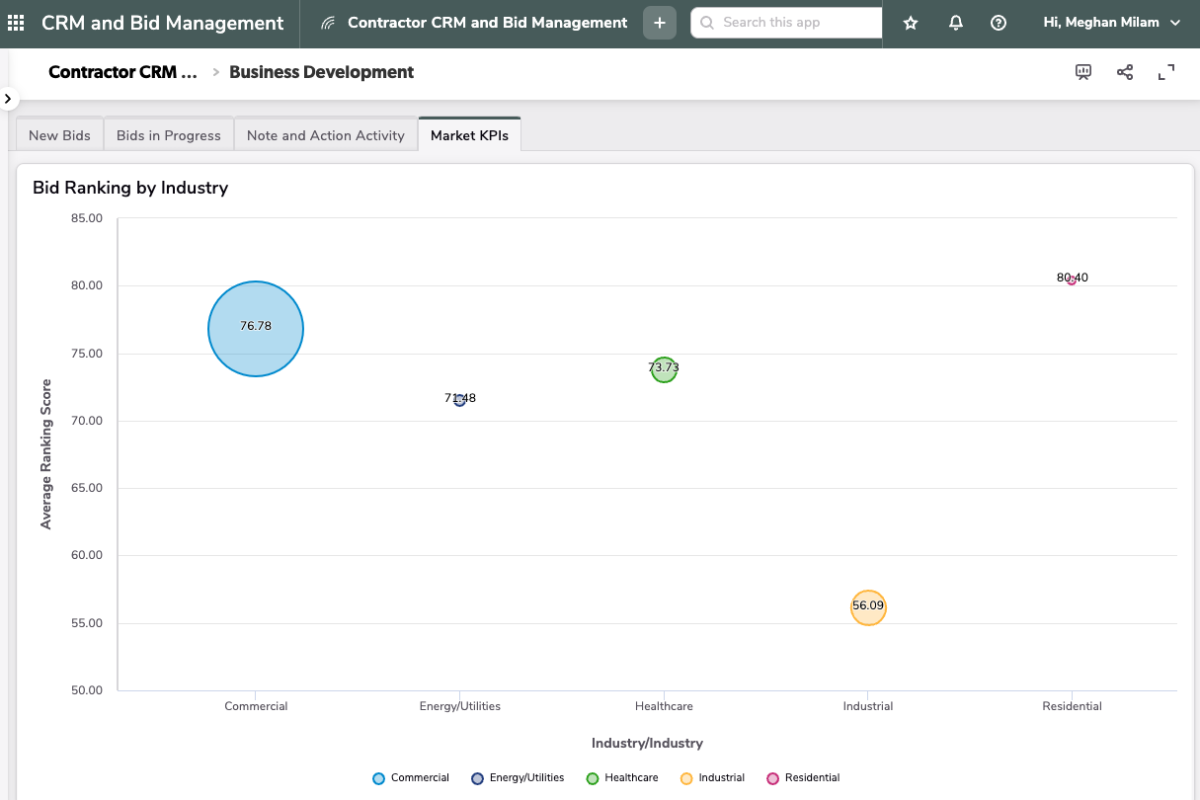This screenshot has width=1200, height=800.
Task: Click the favorites star icon
Action: click(910, 23)
